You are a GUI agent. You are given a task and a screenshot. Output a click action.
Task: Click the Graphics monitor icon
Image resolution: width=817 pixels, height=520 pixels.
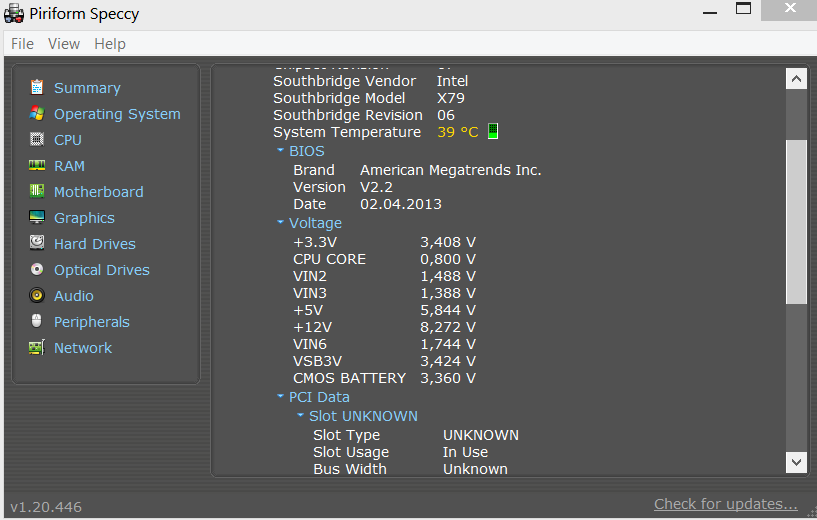coord(36,217)
